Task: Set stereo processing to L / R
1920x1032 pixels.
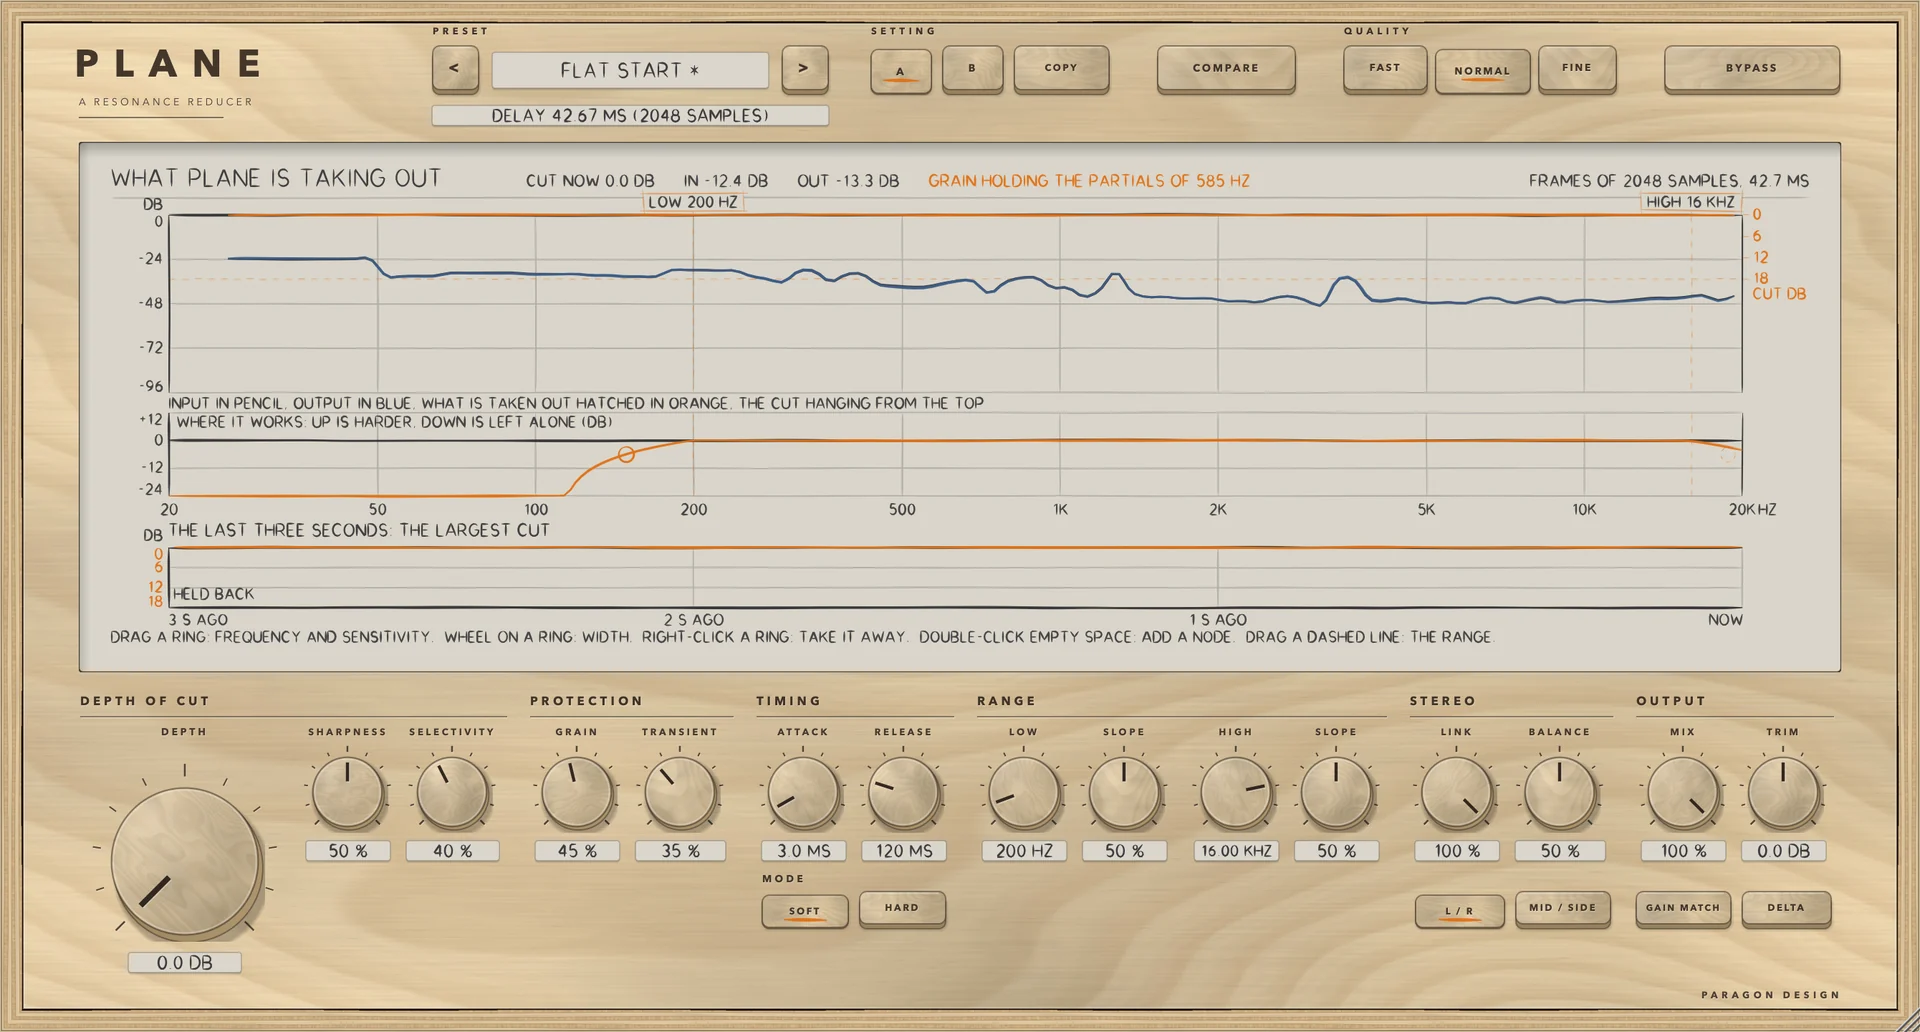Action: click(1459, 911)
